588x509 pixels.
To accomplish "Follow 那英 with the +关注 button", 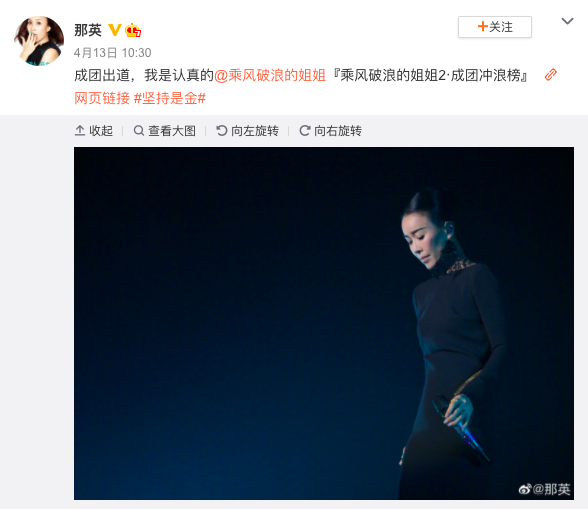I will (x=495, y=27).
